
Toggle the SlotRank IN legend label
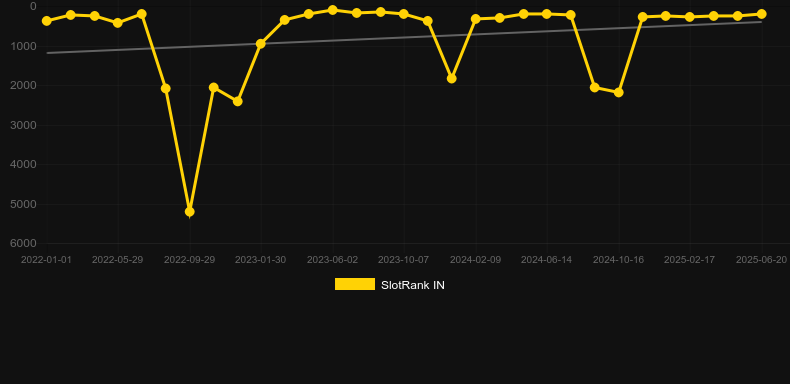(413, 285)
